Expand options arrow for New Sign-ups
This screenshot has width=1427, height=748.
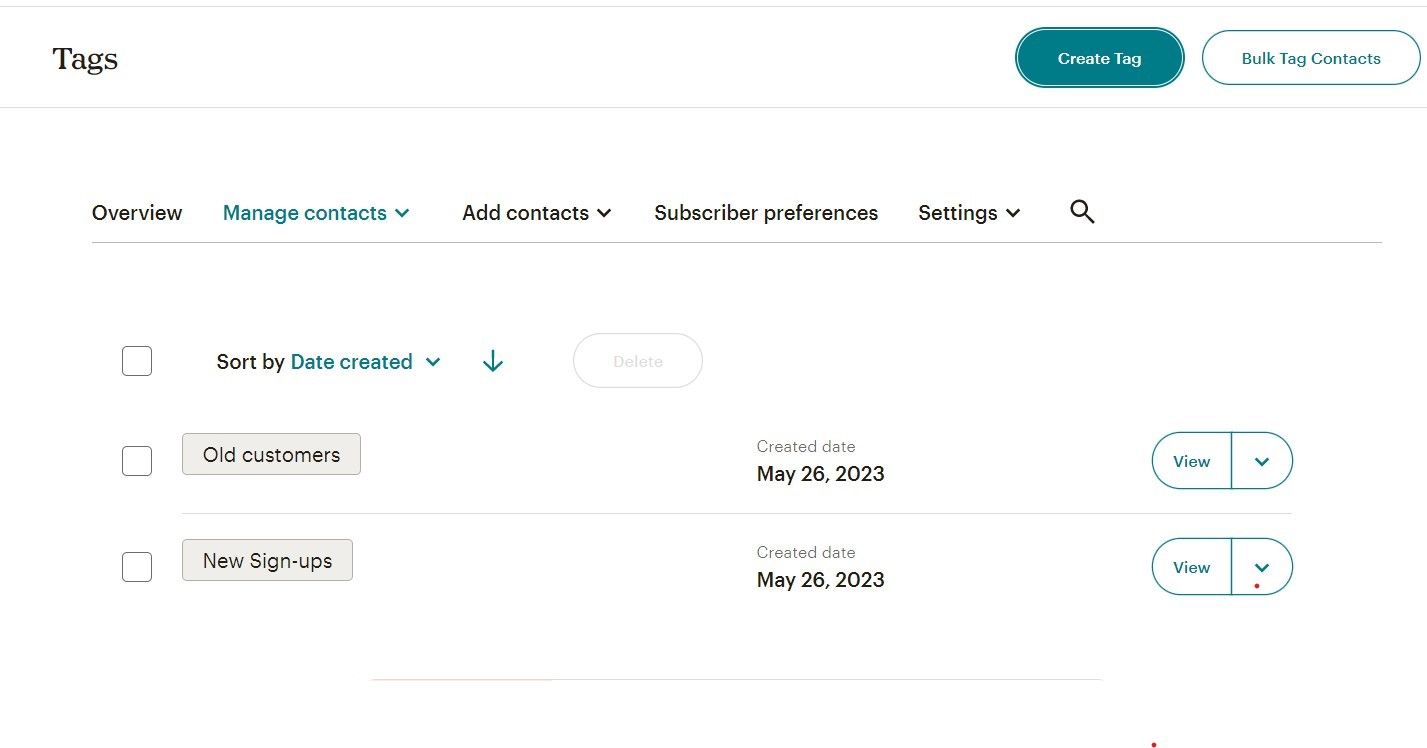click(x=1262, y=567)
